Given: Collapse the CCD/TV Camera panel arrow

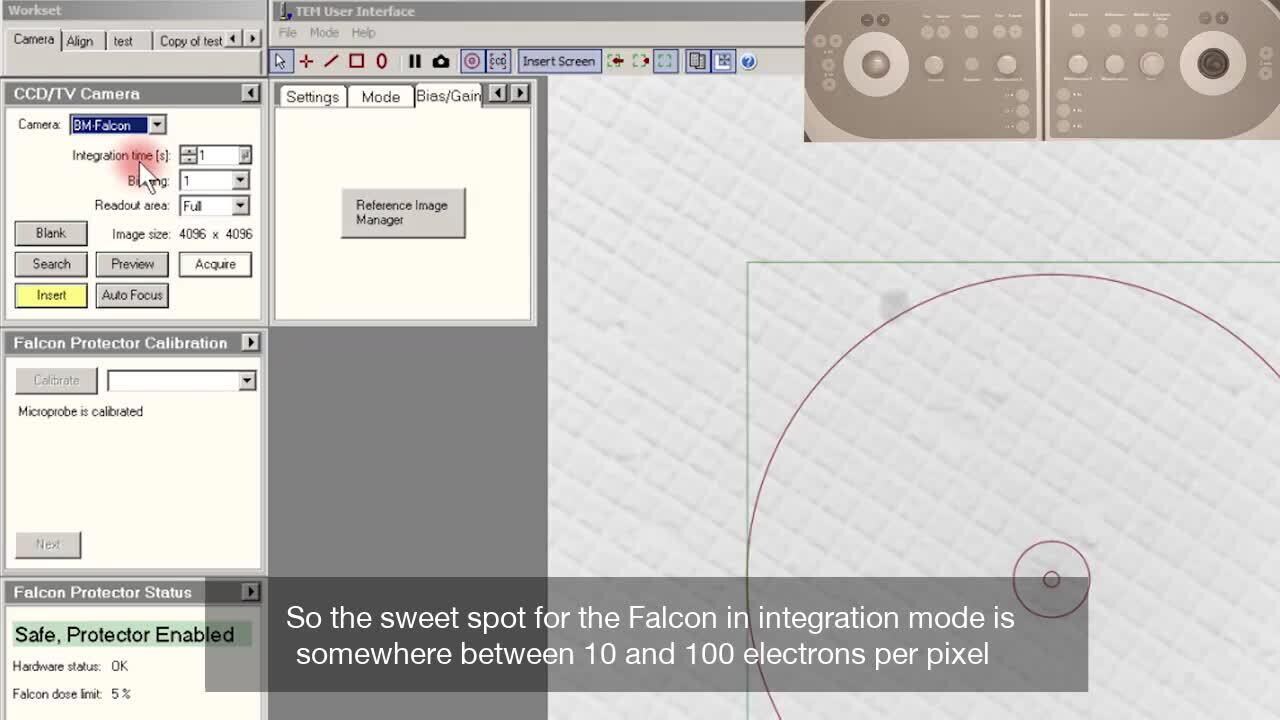Looking at the screenshot, I should pos(250,93).
